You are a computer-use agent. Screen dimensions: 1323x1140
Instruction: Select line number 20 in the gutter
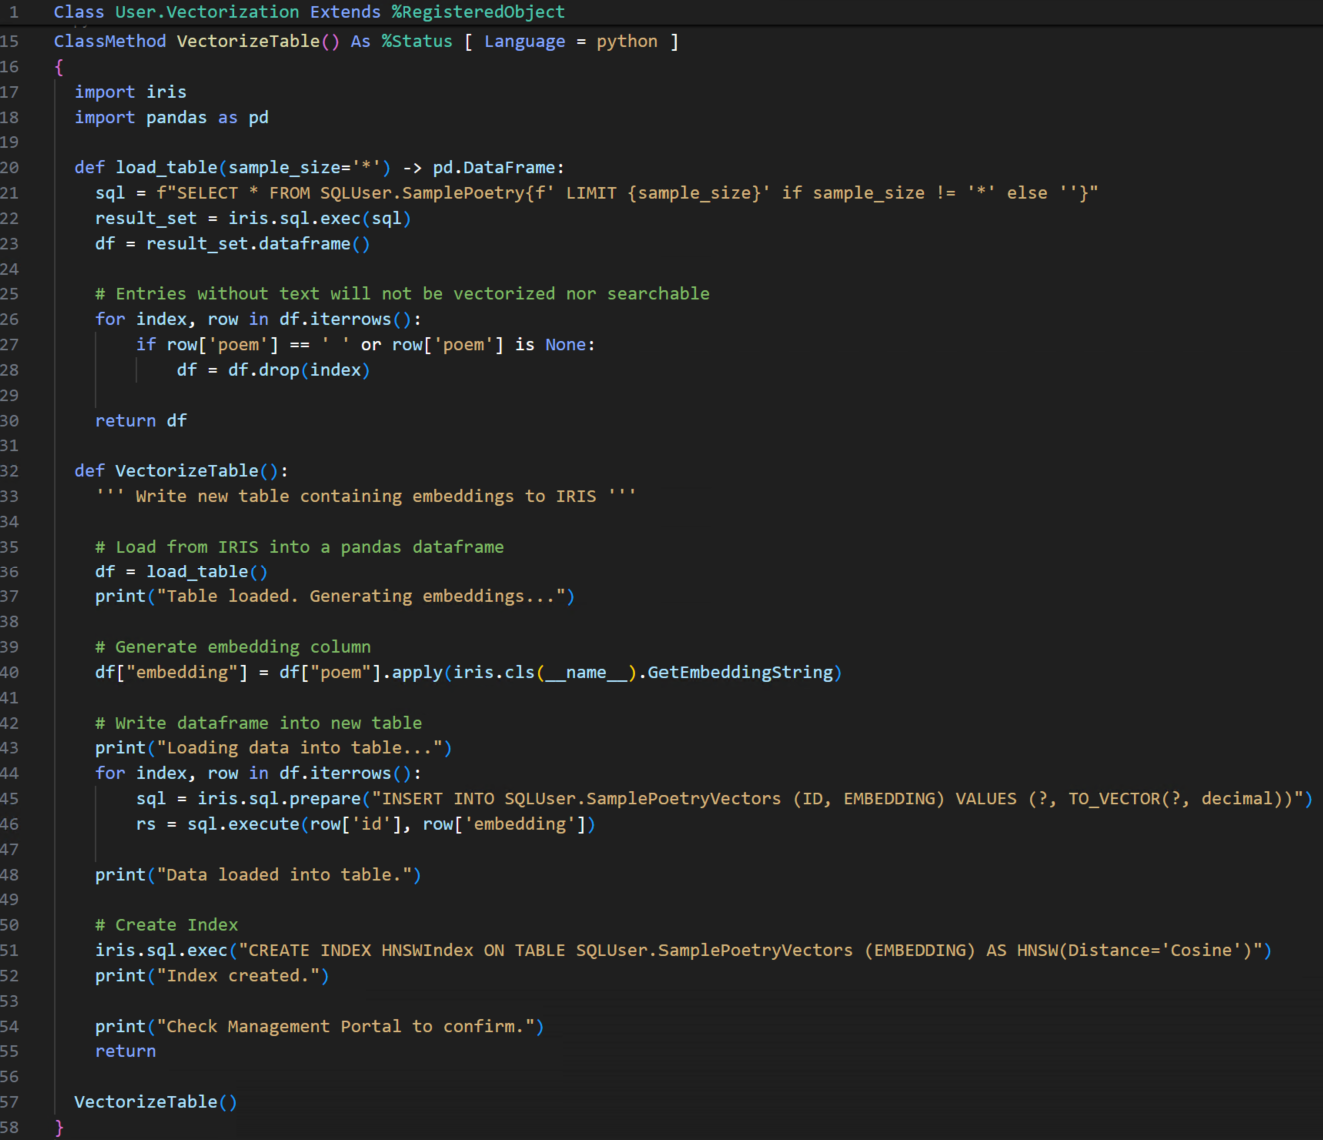(x=10, y=168)
